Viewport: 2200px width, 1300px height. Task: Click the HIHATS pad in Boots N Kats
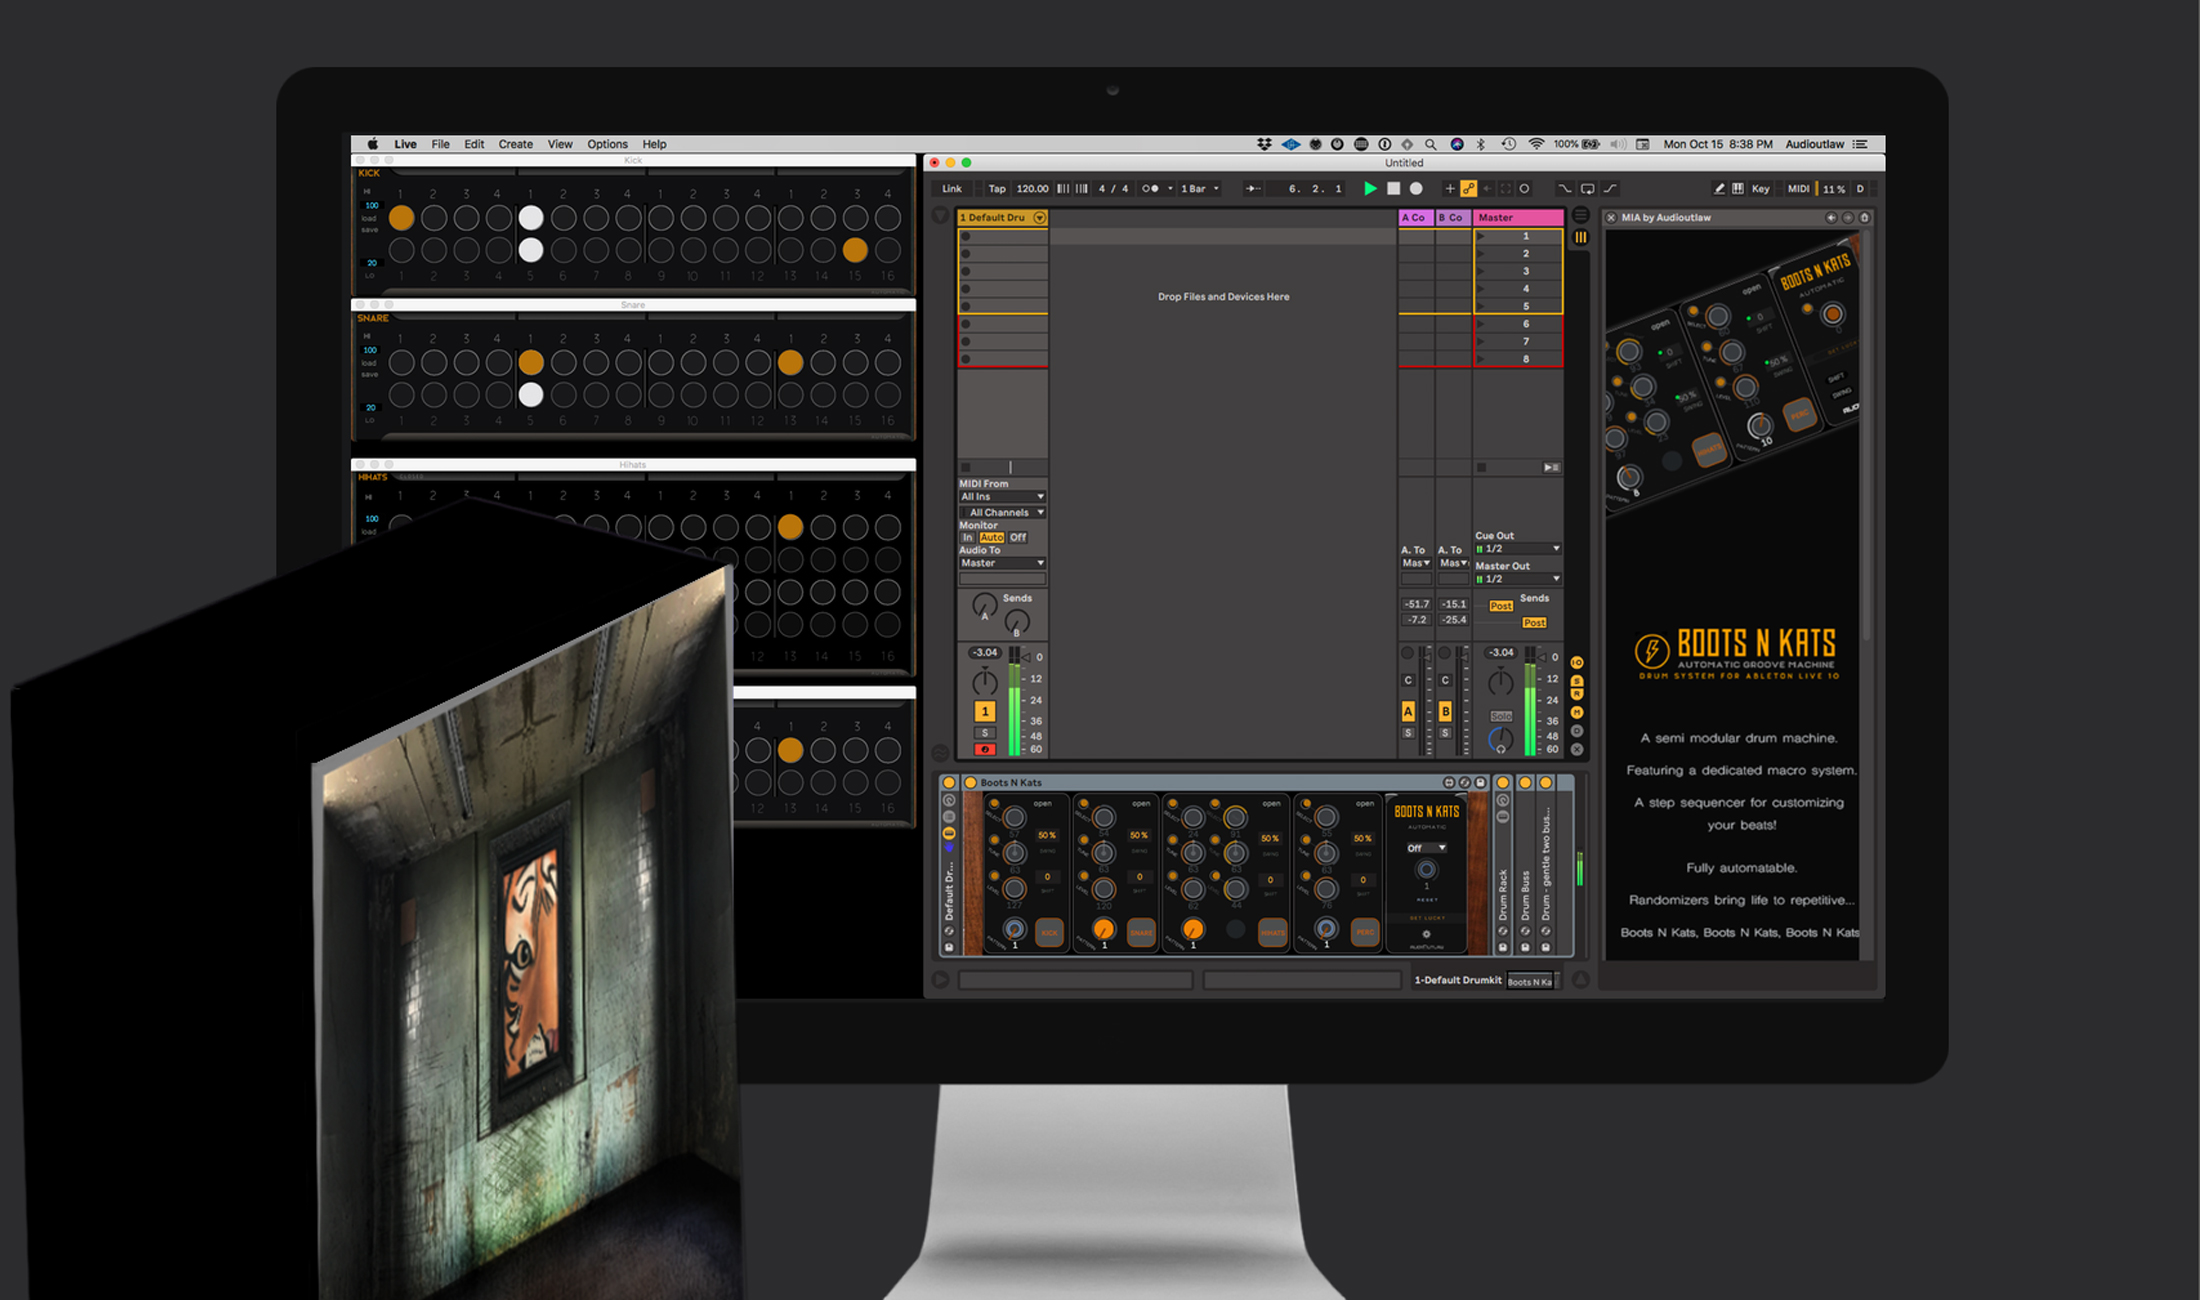tap(1272, 932)
